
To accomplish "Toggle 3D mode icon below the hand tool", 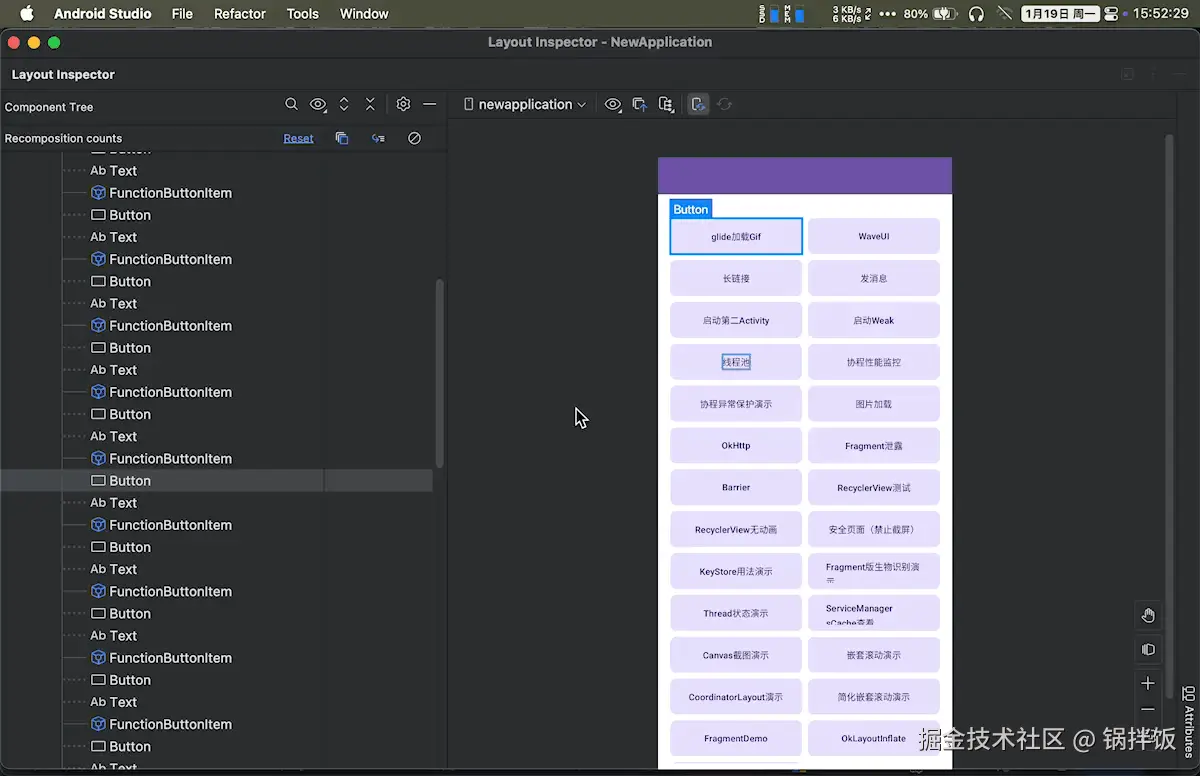I will [x=1148, y=649].
